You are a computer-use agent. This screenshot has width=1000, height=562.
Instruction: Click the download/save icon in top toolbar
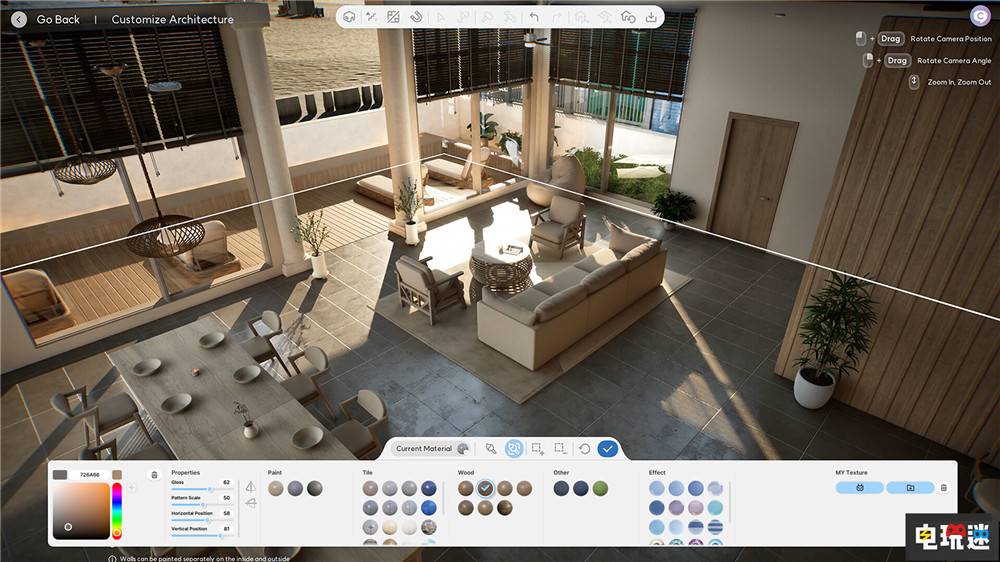(x=651, y=17)
